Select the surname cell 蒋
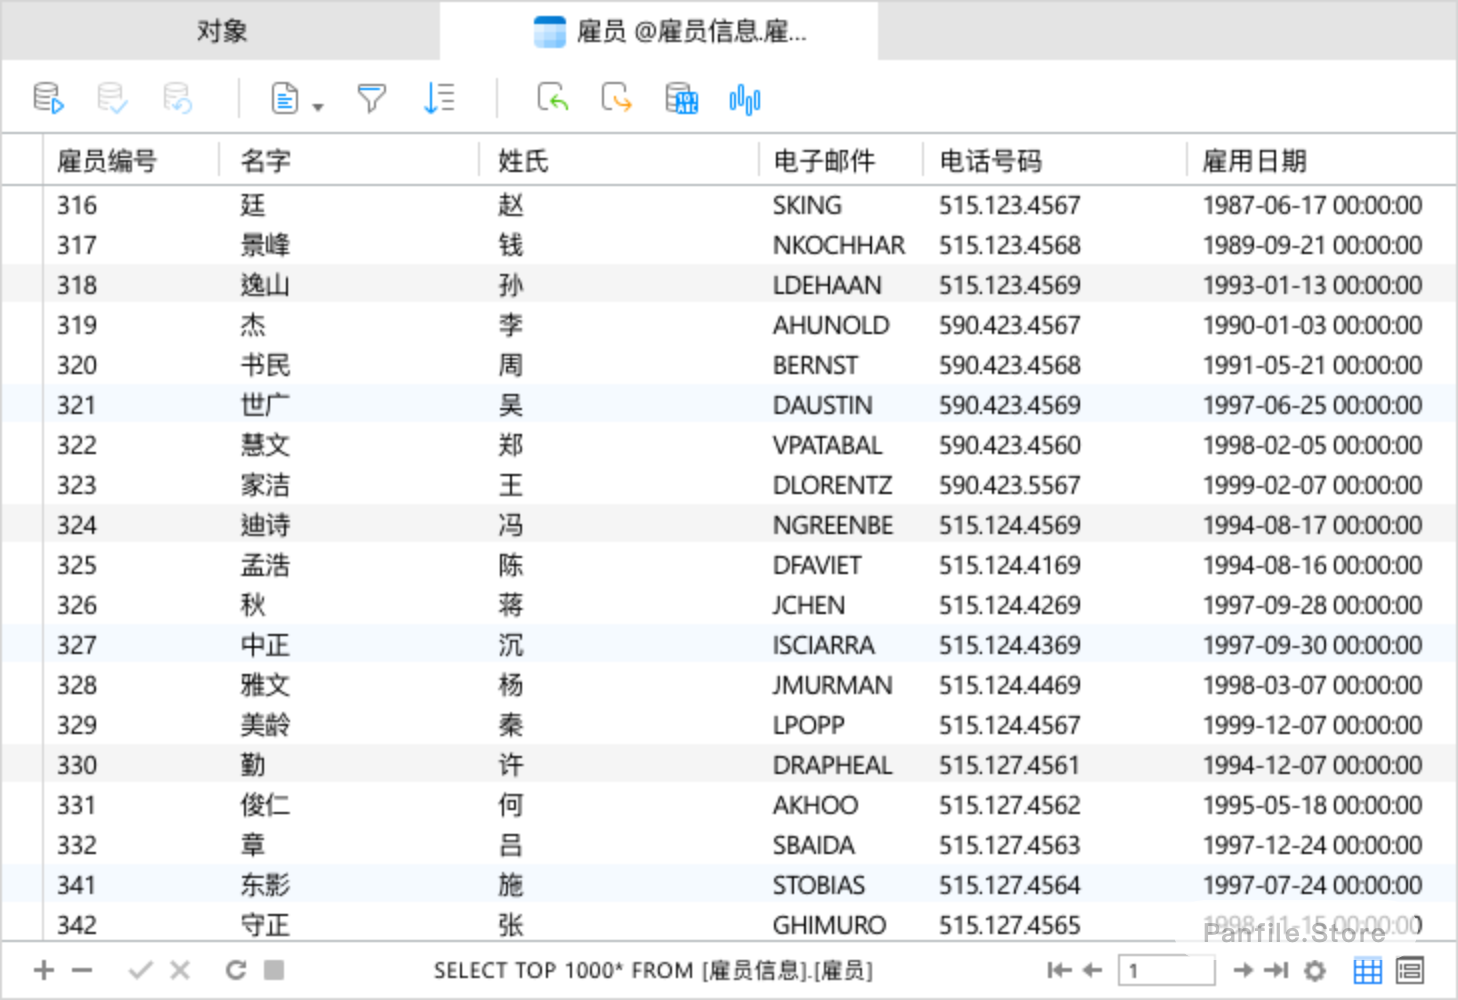 point(511,605)
